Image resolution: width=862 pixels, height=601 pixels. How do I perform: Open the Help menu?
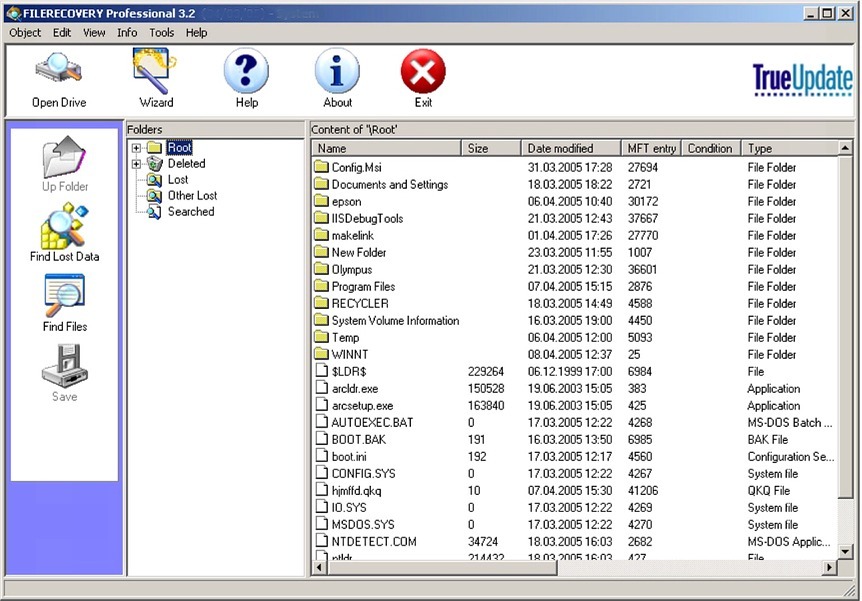[196, 32]
